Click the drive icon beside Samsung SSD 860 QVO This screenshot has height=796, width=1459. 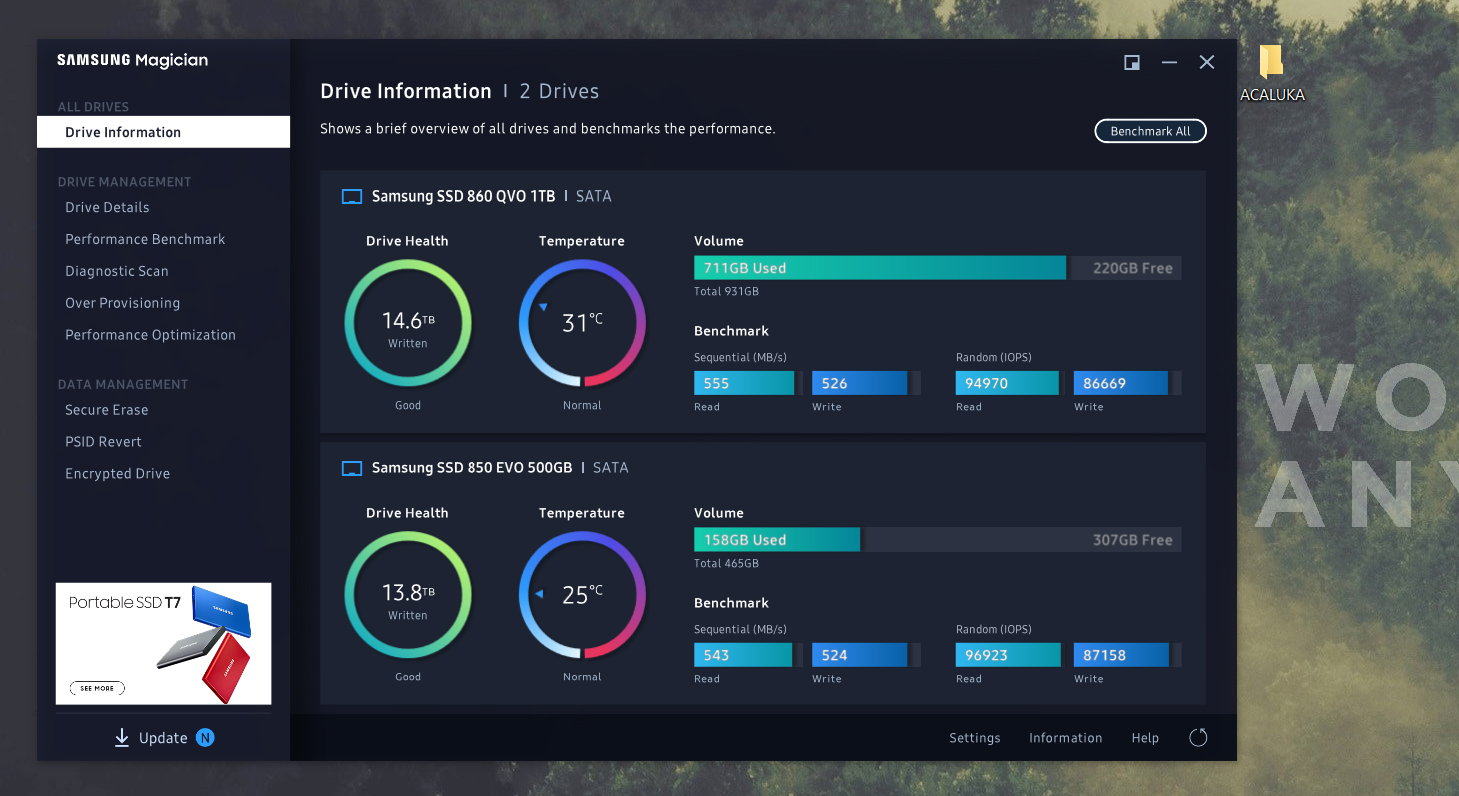351,197
